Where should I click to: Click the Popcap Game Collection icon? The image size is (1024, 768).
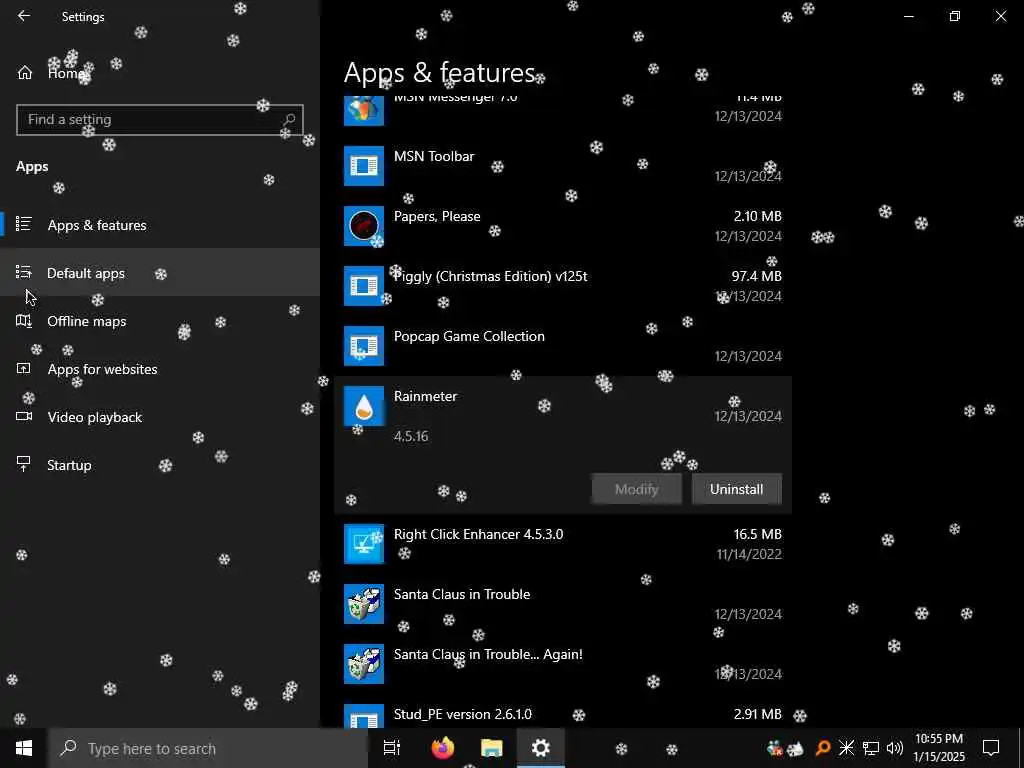pos(364,346)
